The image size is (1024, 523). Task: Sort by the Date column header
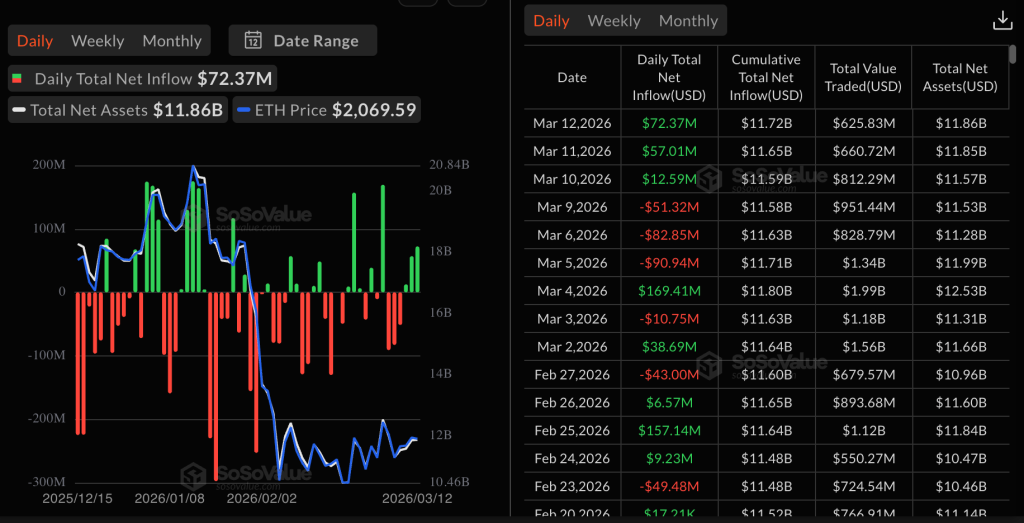pyautogui.click(x=572, y=77)
